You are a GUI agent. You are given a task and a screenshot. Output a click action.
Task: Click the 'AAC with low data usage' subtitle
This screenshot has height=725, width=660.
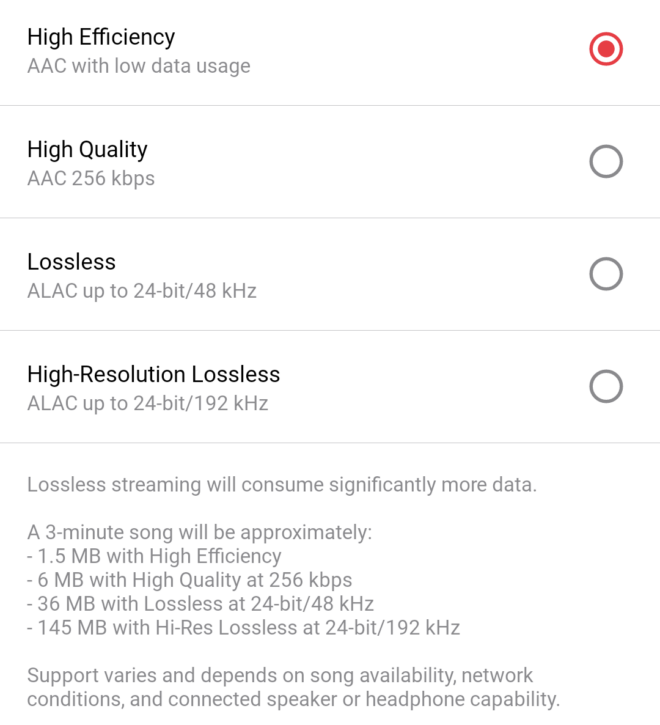tap(138, 67)
